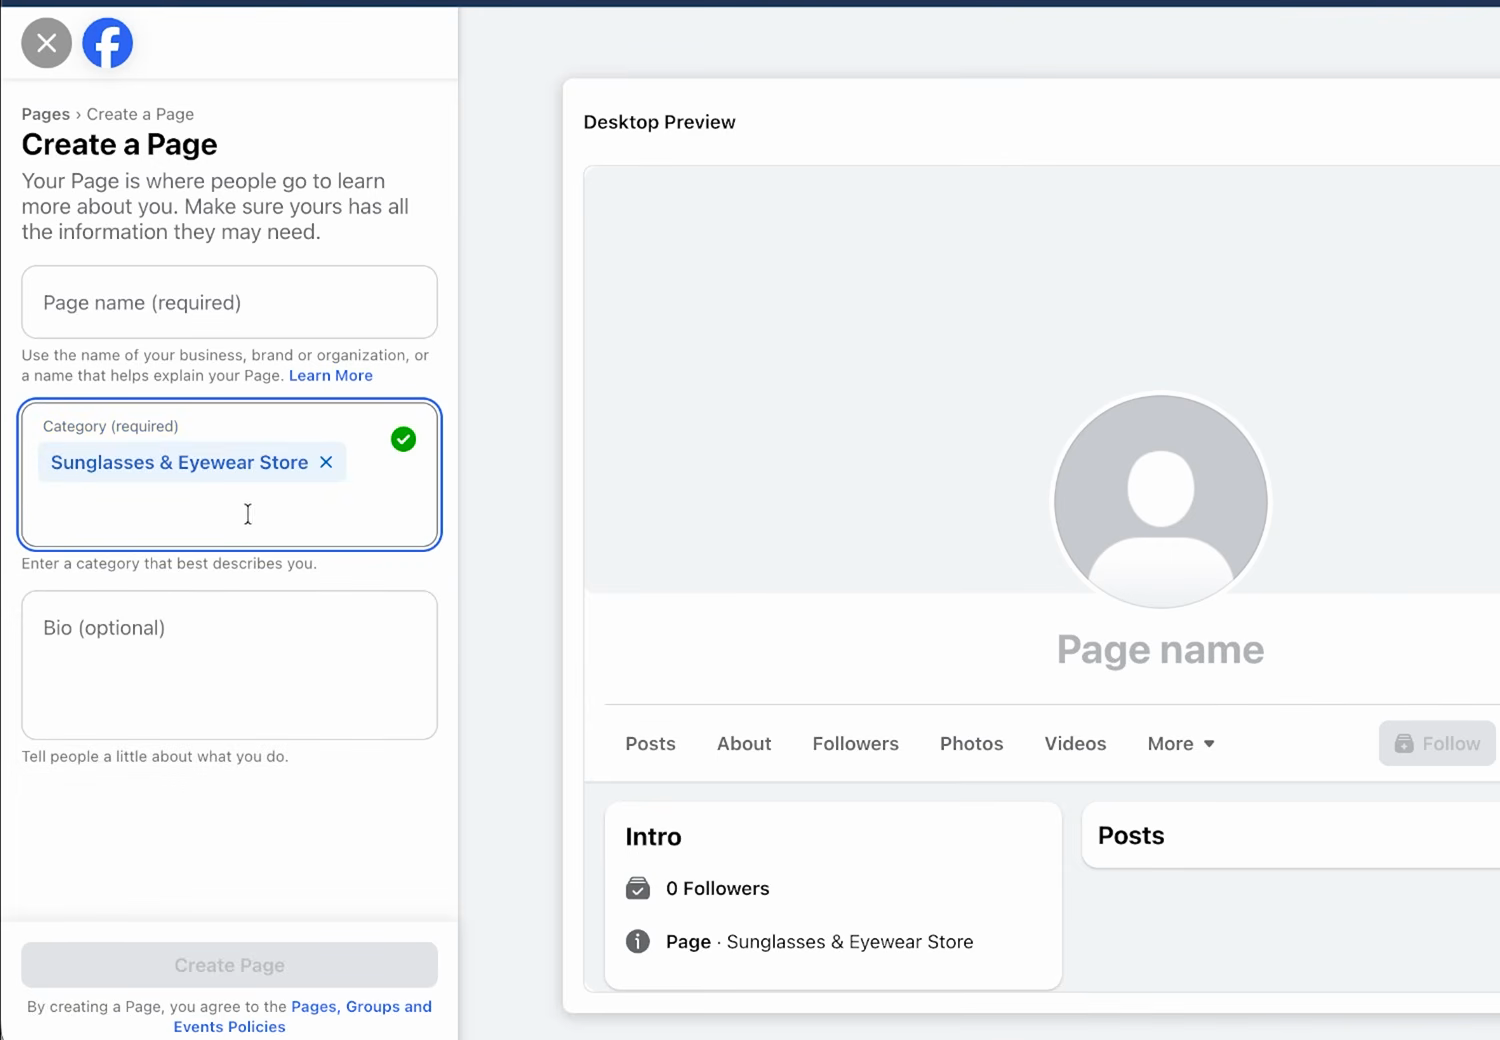
Task: Click the Posts card heading
Action: click(x=1131, y=835)
